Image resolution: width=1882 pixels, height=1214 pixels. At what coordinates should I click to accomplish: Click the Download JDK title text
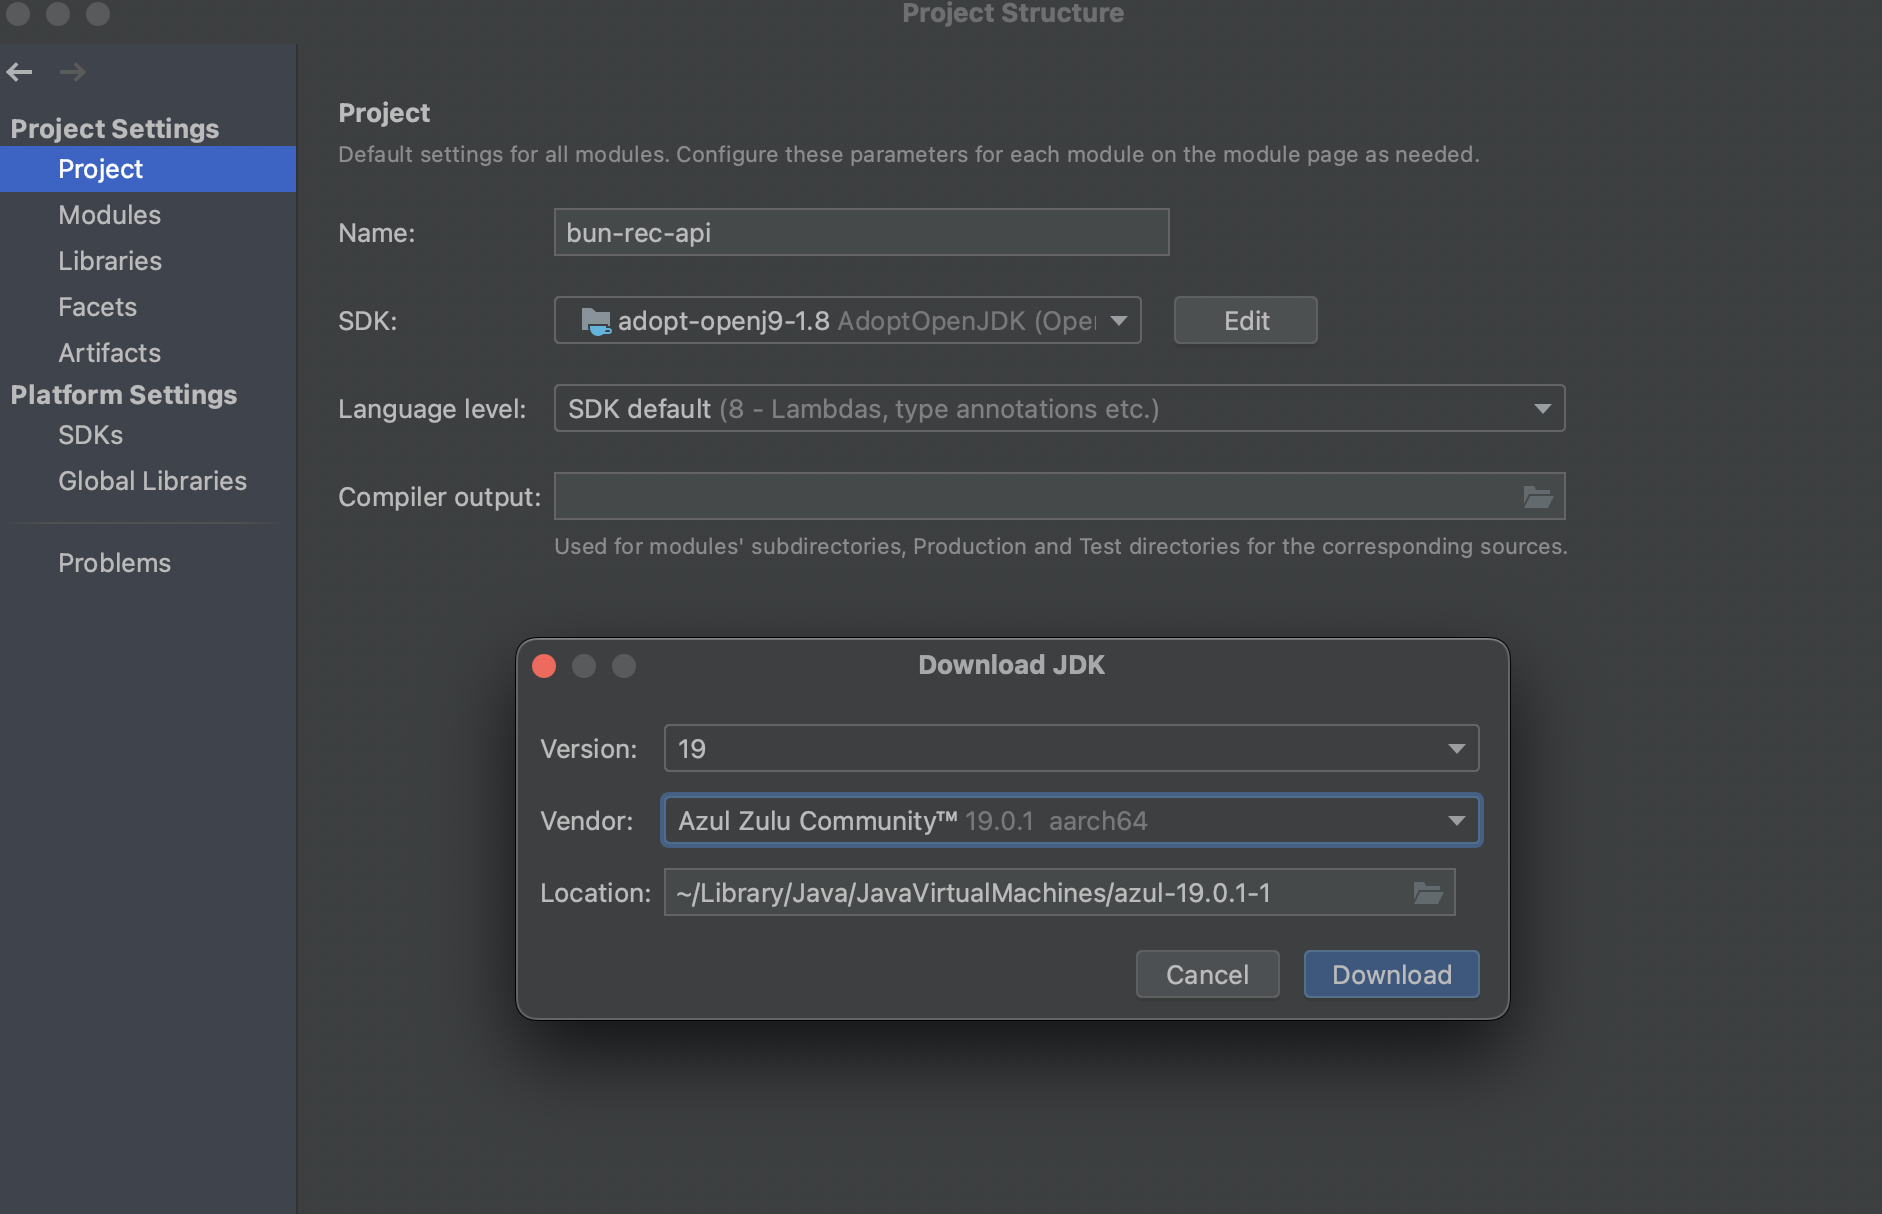tap(1012, 665)
